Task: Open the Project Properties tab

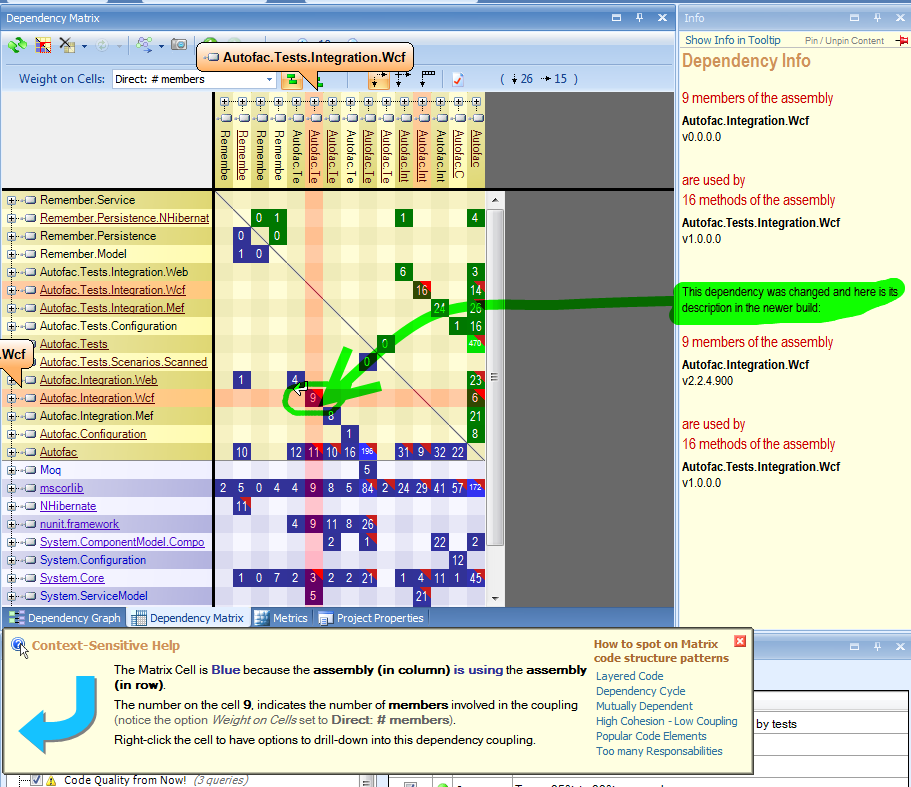Action: (372, 618)
